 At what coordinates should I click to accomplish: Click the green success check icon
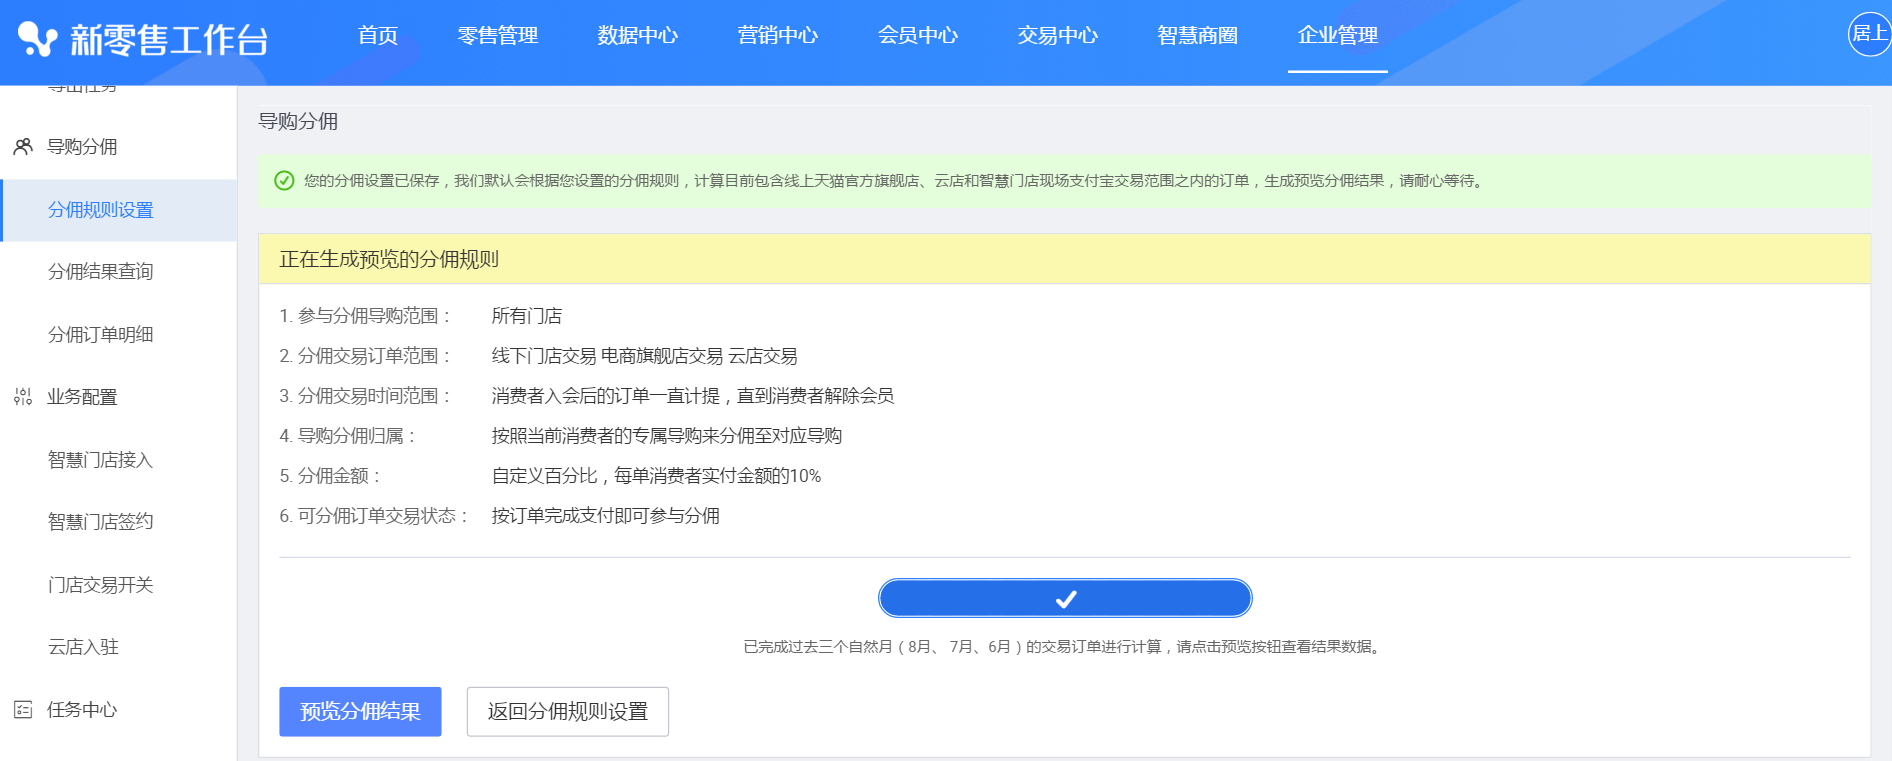point(284,181)
